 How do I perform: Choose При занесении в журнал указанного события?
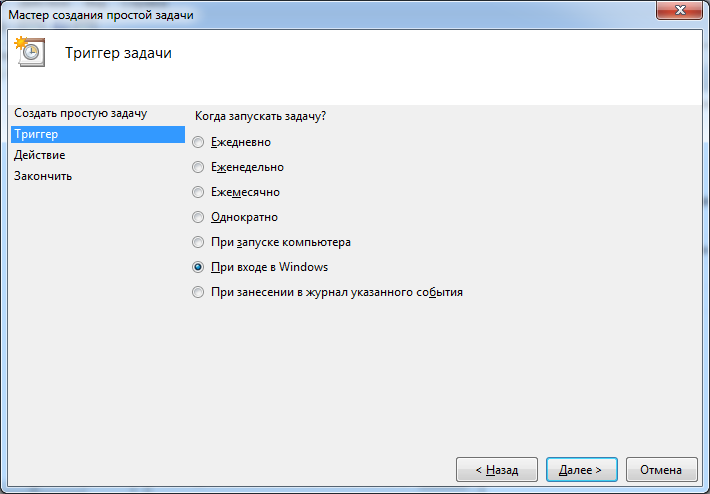coord(199,292)
